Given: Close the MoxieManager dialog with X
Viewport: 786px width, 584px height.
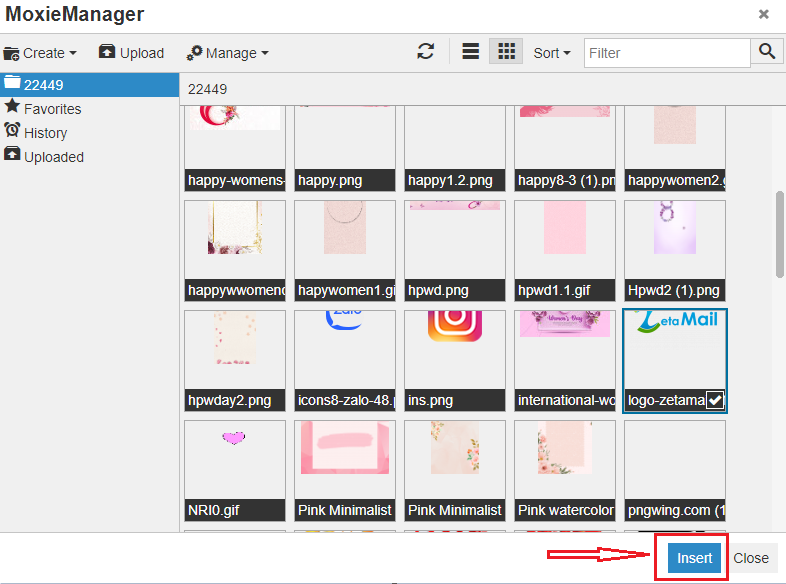Looking at the screenshot, I should coord(763,14).
